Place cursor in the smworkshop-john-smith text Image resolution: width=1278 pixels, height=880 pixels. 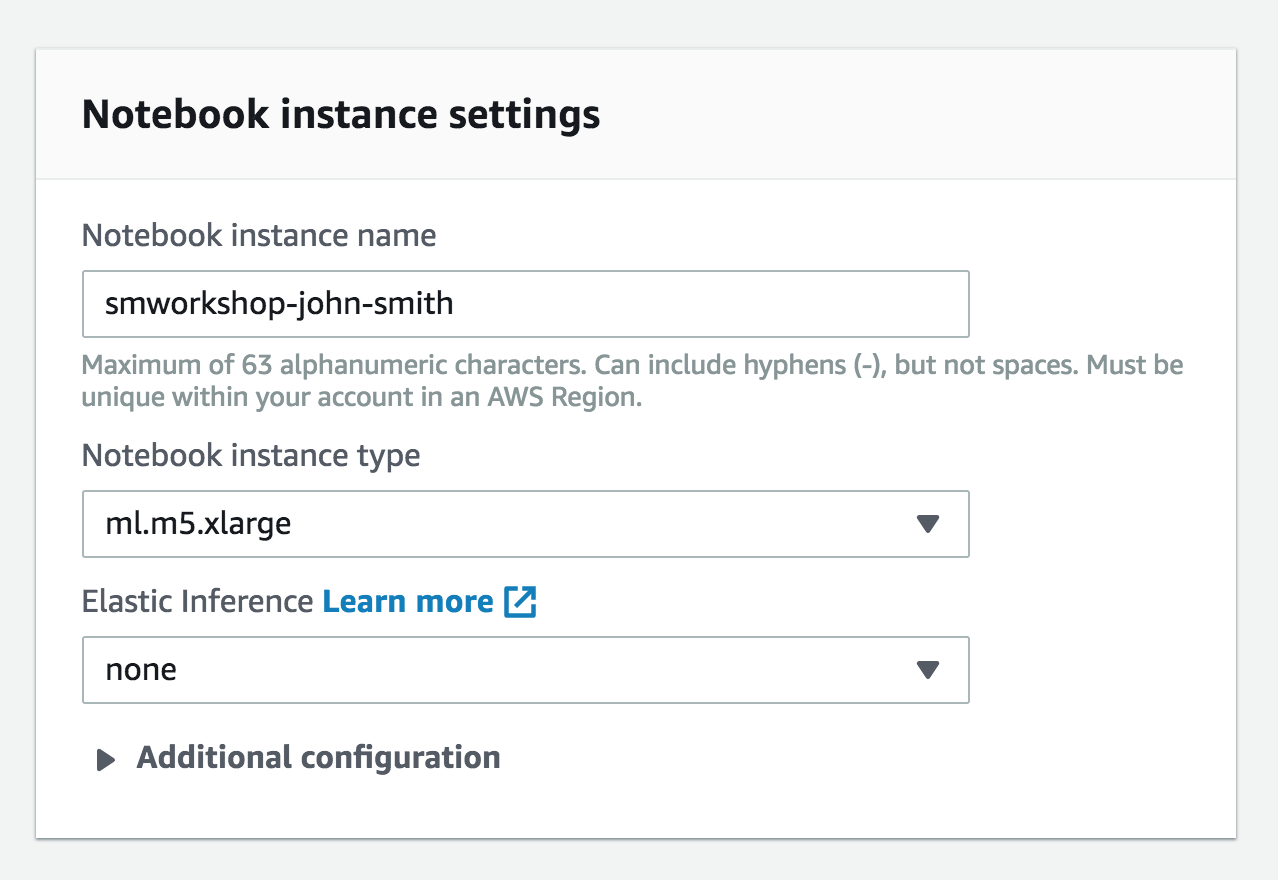point(279,303)
